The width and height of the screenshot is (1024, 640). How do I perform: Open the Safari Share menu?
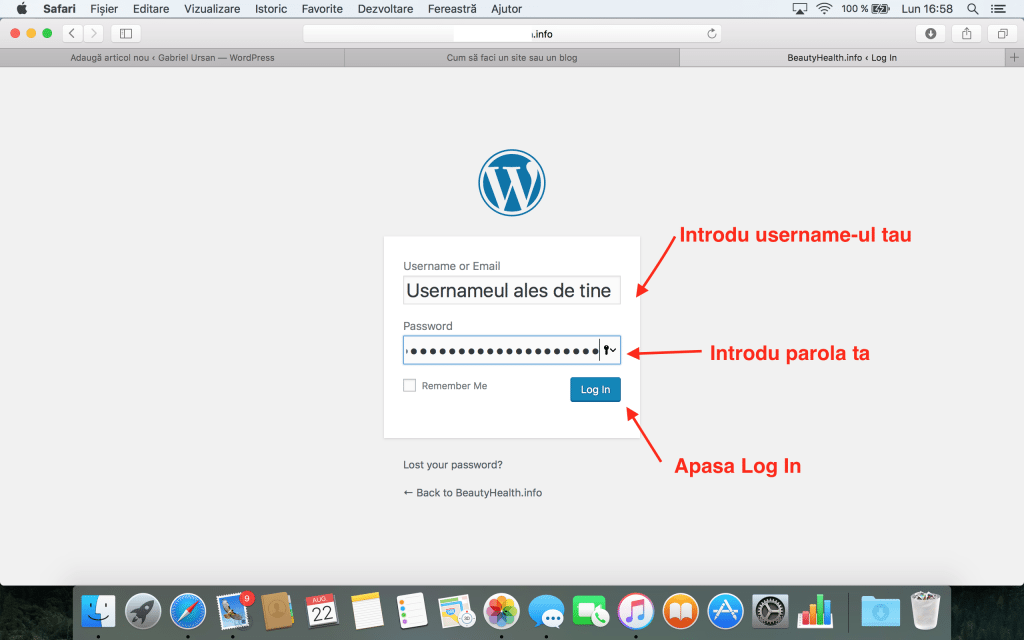967,33
